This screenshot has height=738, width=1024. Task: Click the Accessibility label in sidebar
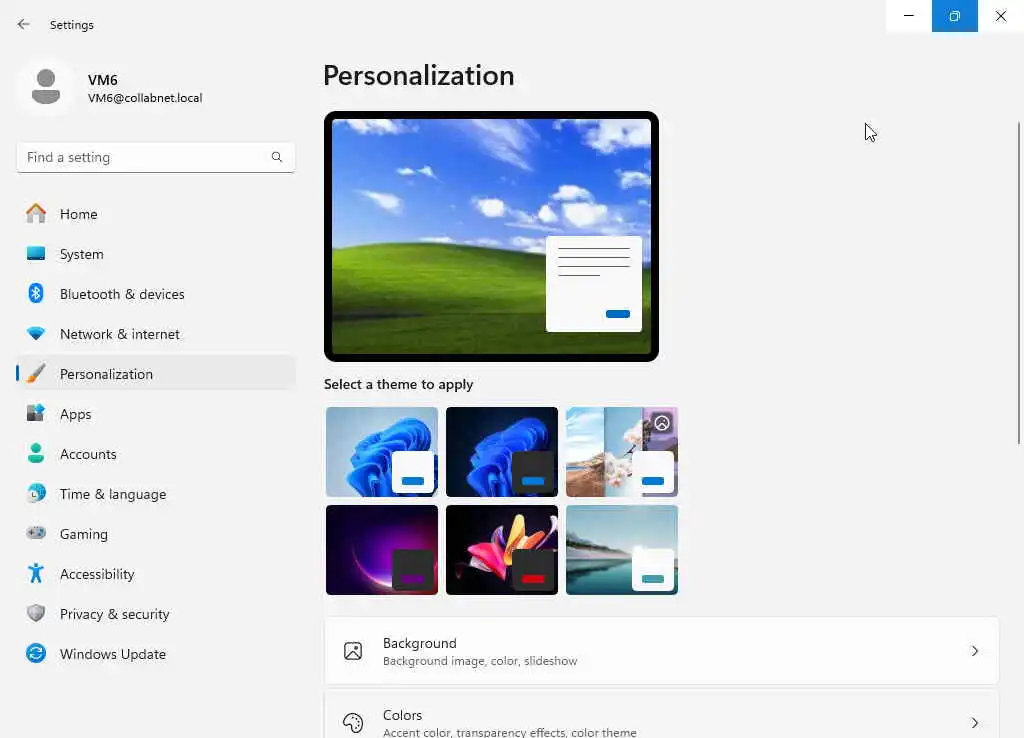coord(97,574)
